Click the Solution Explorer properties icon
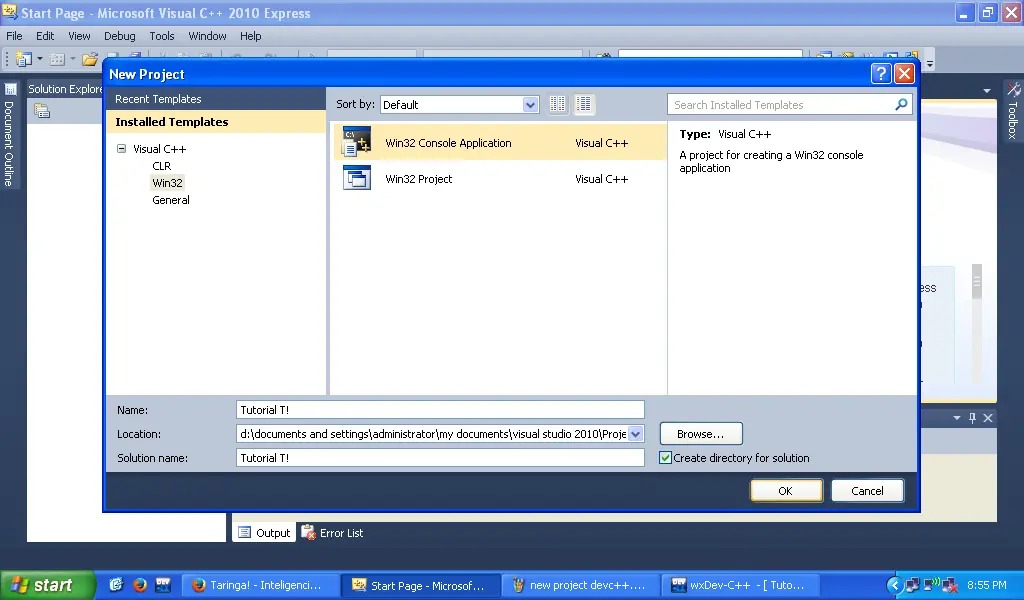Screen dimensions: 1024x600 (x=42, y=111)
